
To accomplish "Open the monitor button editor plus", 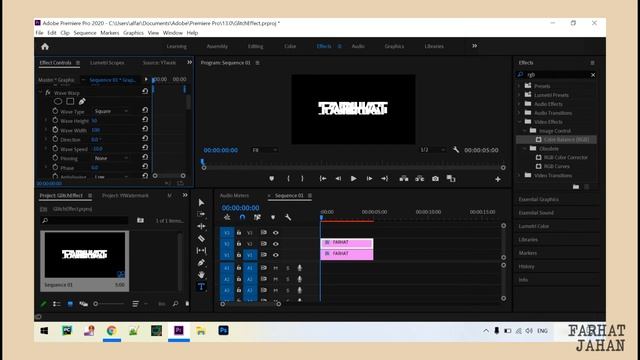I will [498, 179].
